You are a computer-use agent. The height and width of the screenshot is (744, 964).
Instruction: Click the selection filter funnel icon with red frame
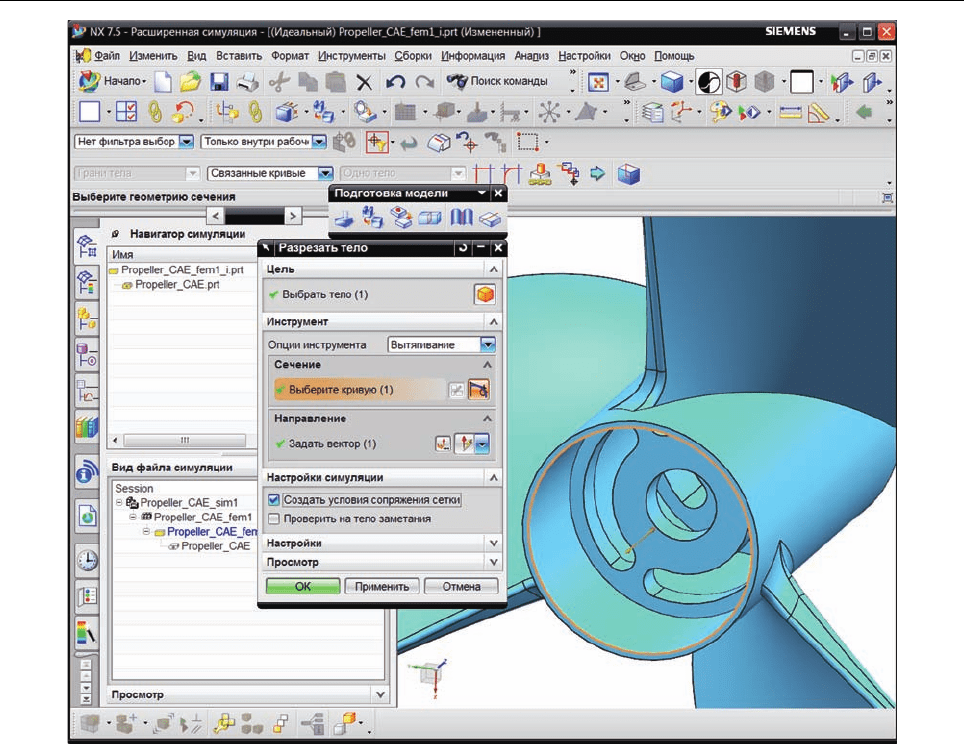377,142
